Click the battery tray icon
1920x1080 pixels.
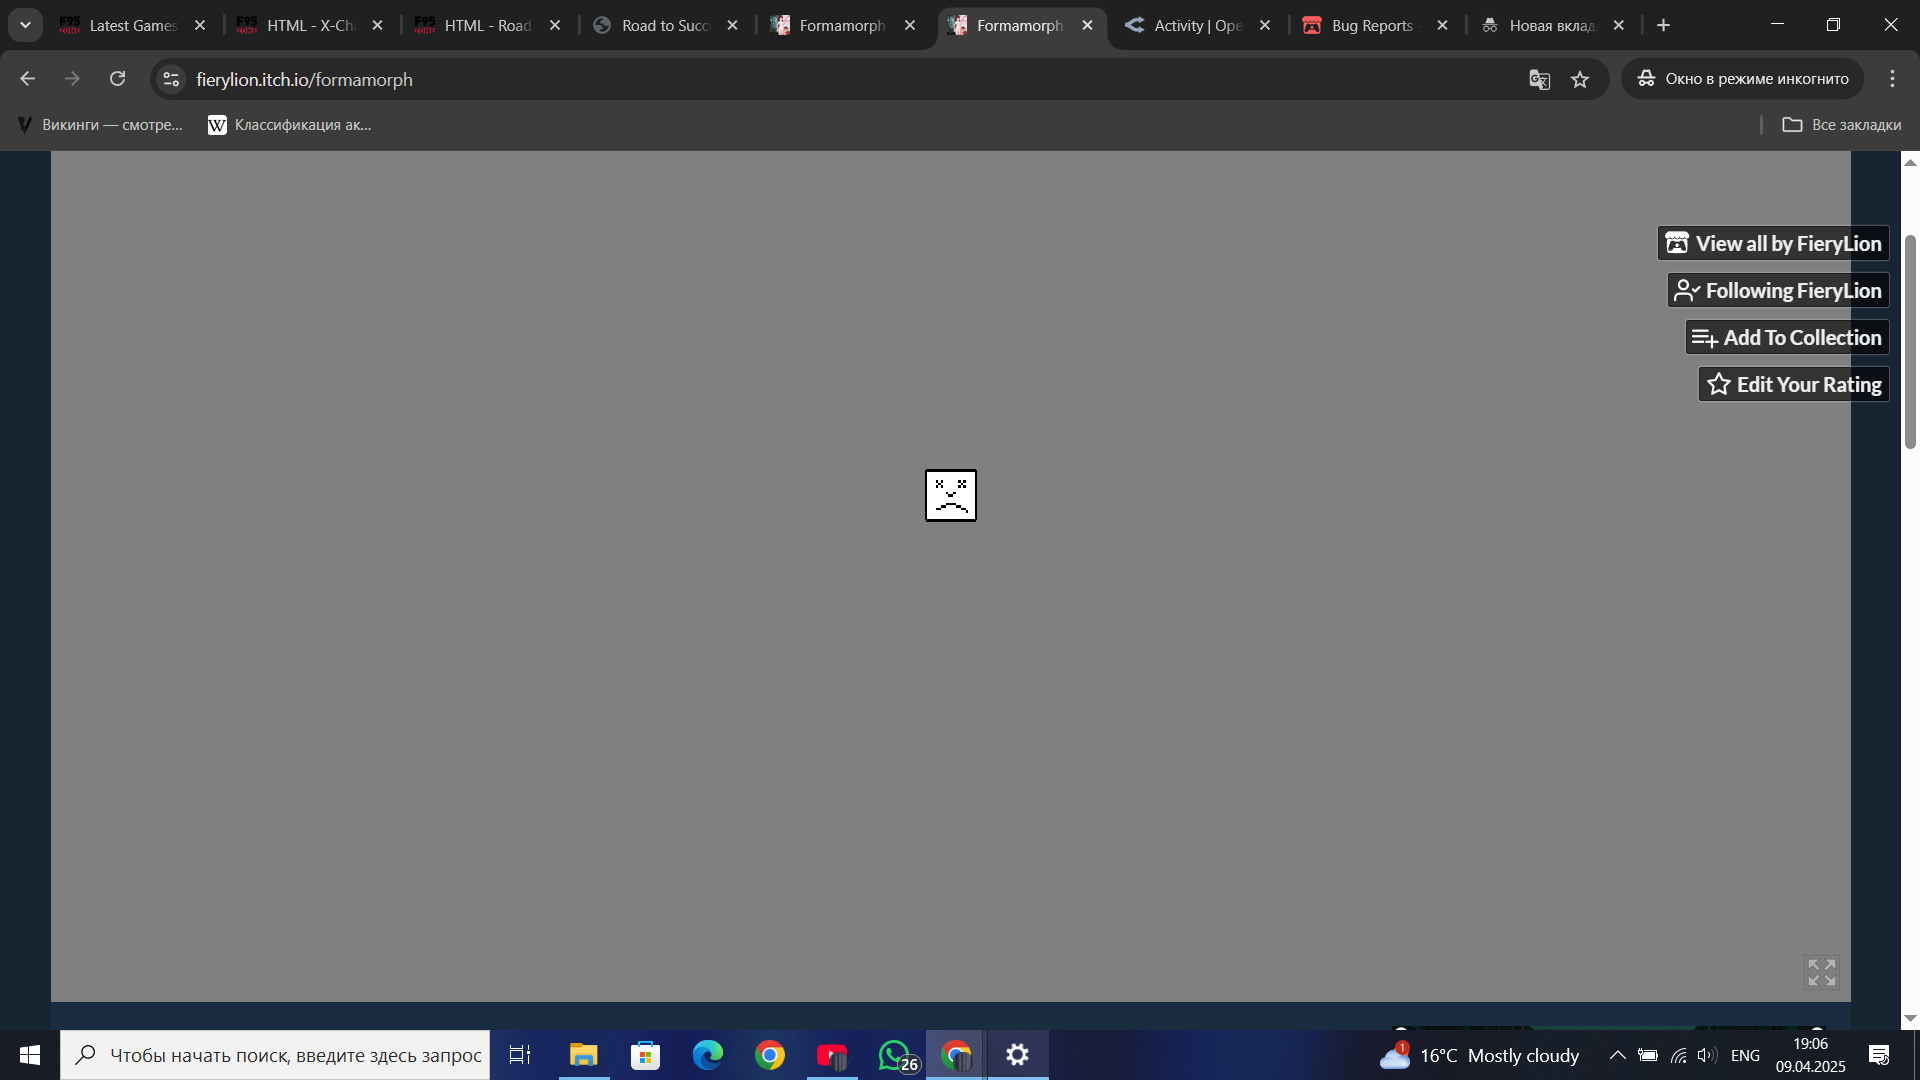(x=1648, y=1055)
